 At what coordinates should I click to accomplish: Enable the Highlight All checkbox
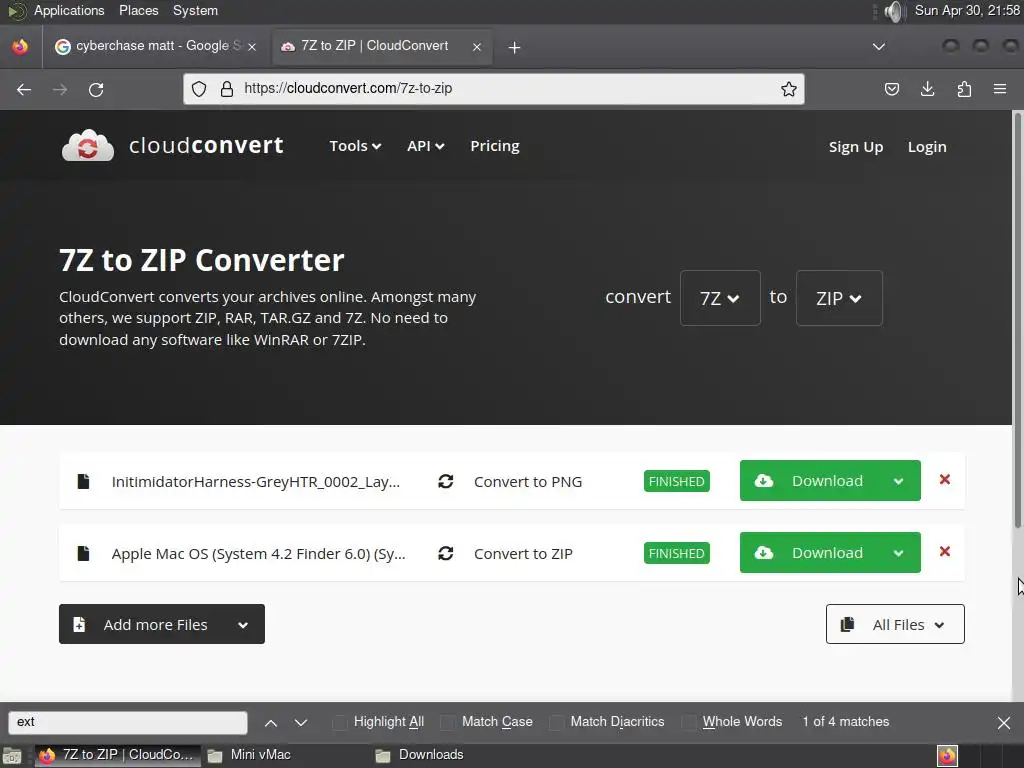tap(340, 722)
